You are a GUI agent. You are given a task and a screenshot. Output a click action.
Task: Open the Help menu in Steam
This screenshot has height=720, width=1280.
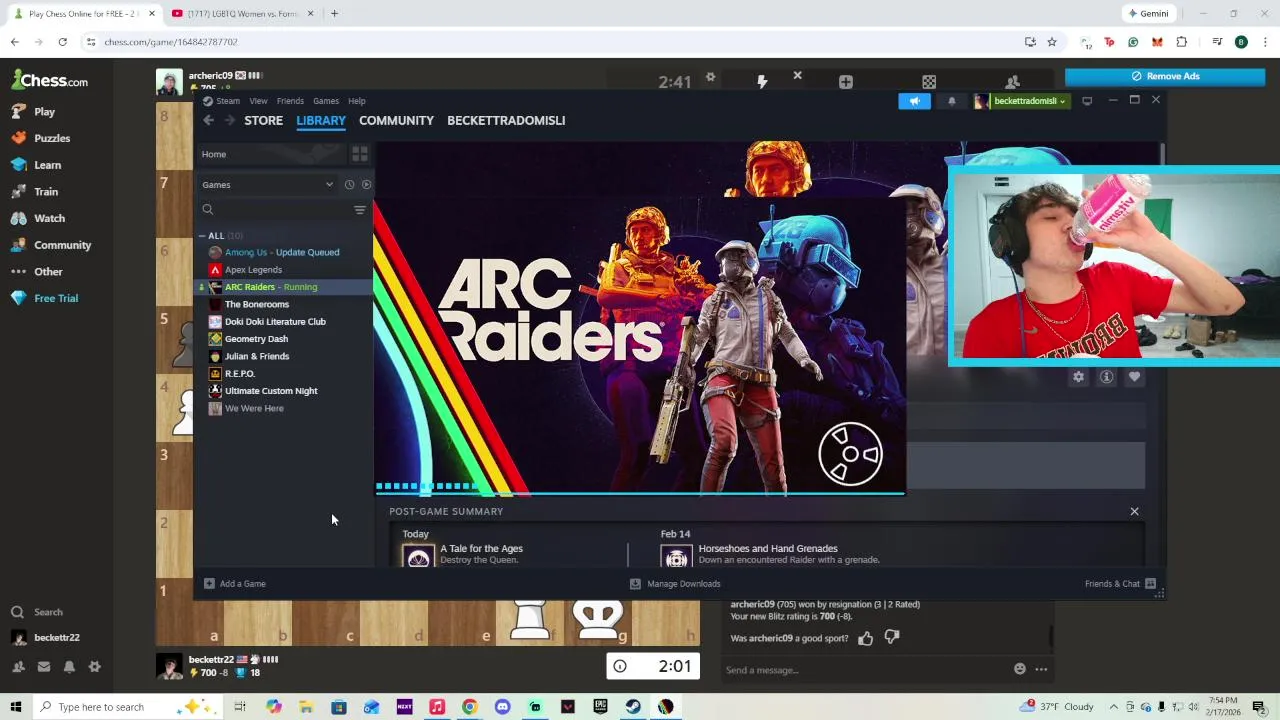[357, 101]
